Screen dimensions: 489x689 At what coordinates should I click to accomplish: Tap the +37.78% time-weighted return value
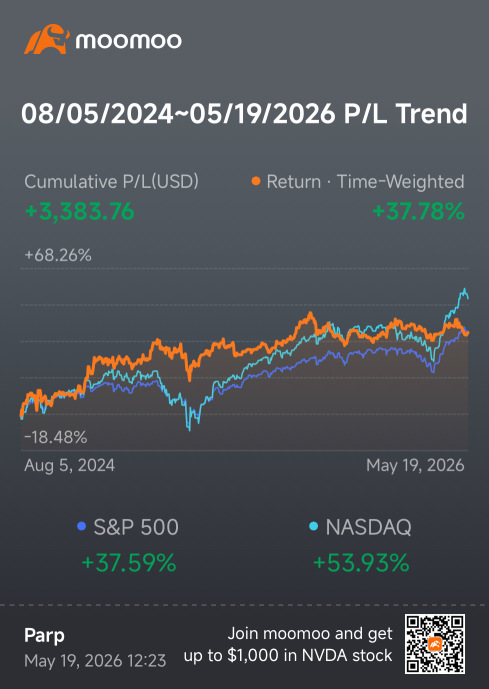point(418,211)
